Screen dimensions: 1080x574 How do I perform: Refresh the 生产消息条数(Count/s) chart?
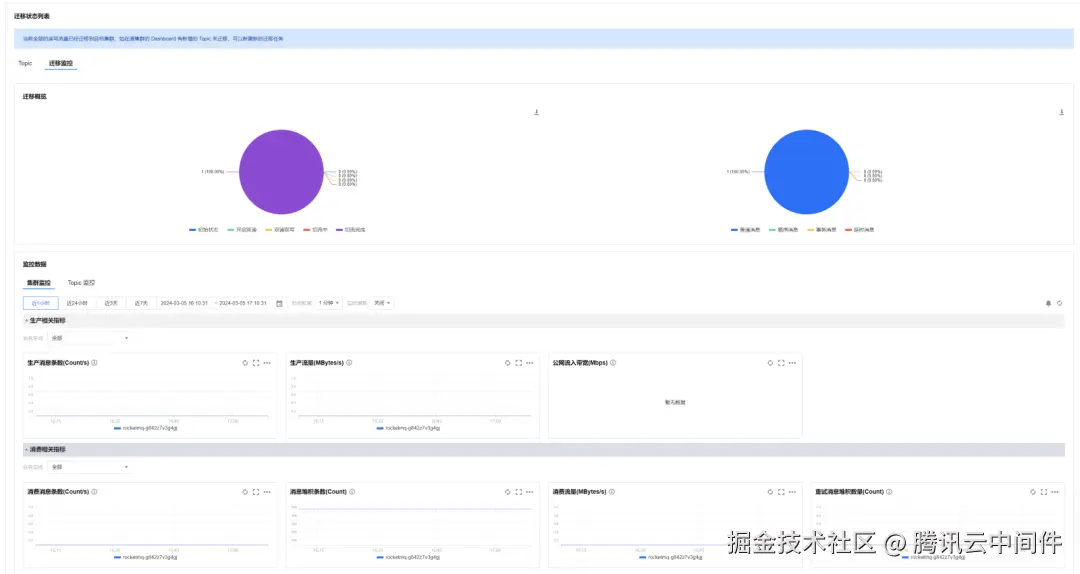click(x=245, y=362)
